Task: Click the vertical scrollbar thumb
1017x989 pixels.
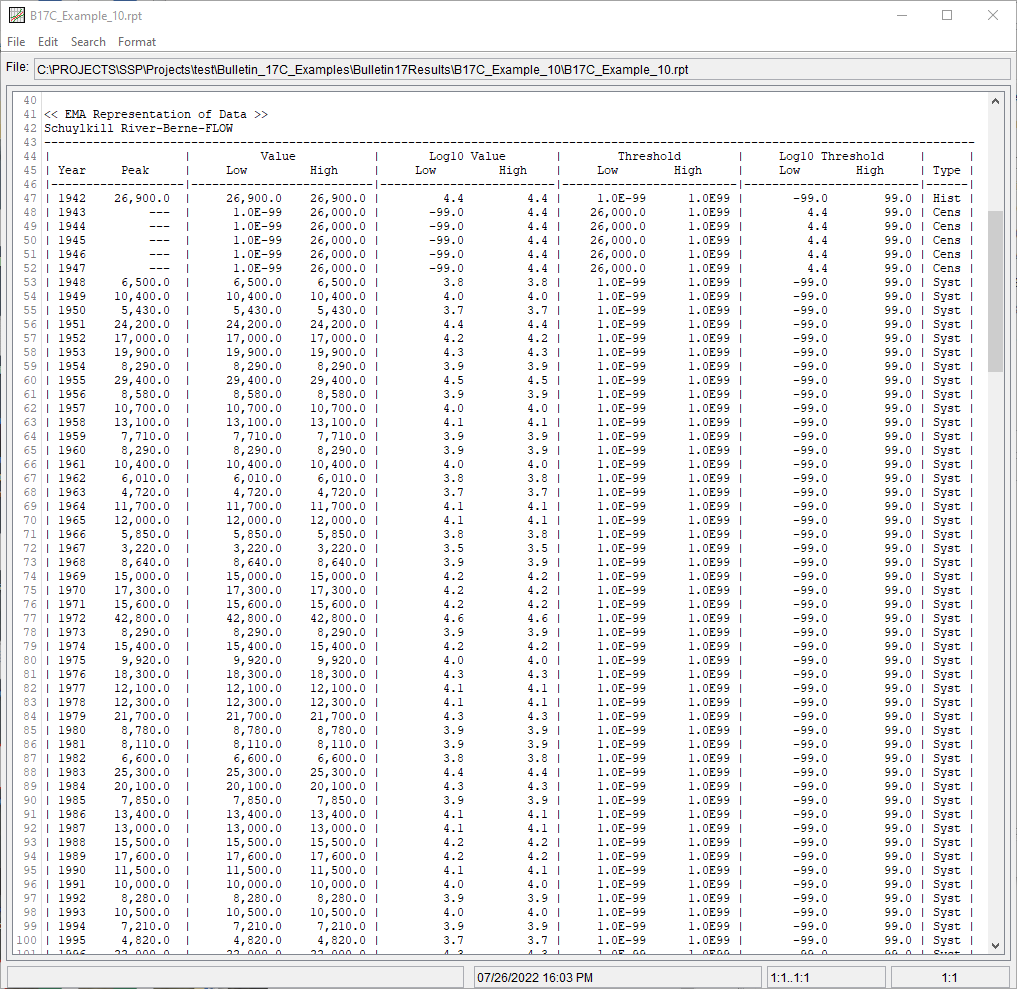Action: [996, 291]
